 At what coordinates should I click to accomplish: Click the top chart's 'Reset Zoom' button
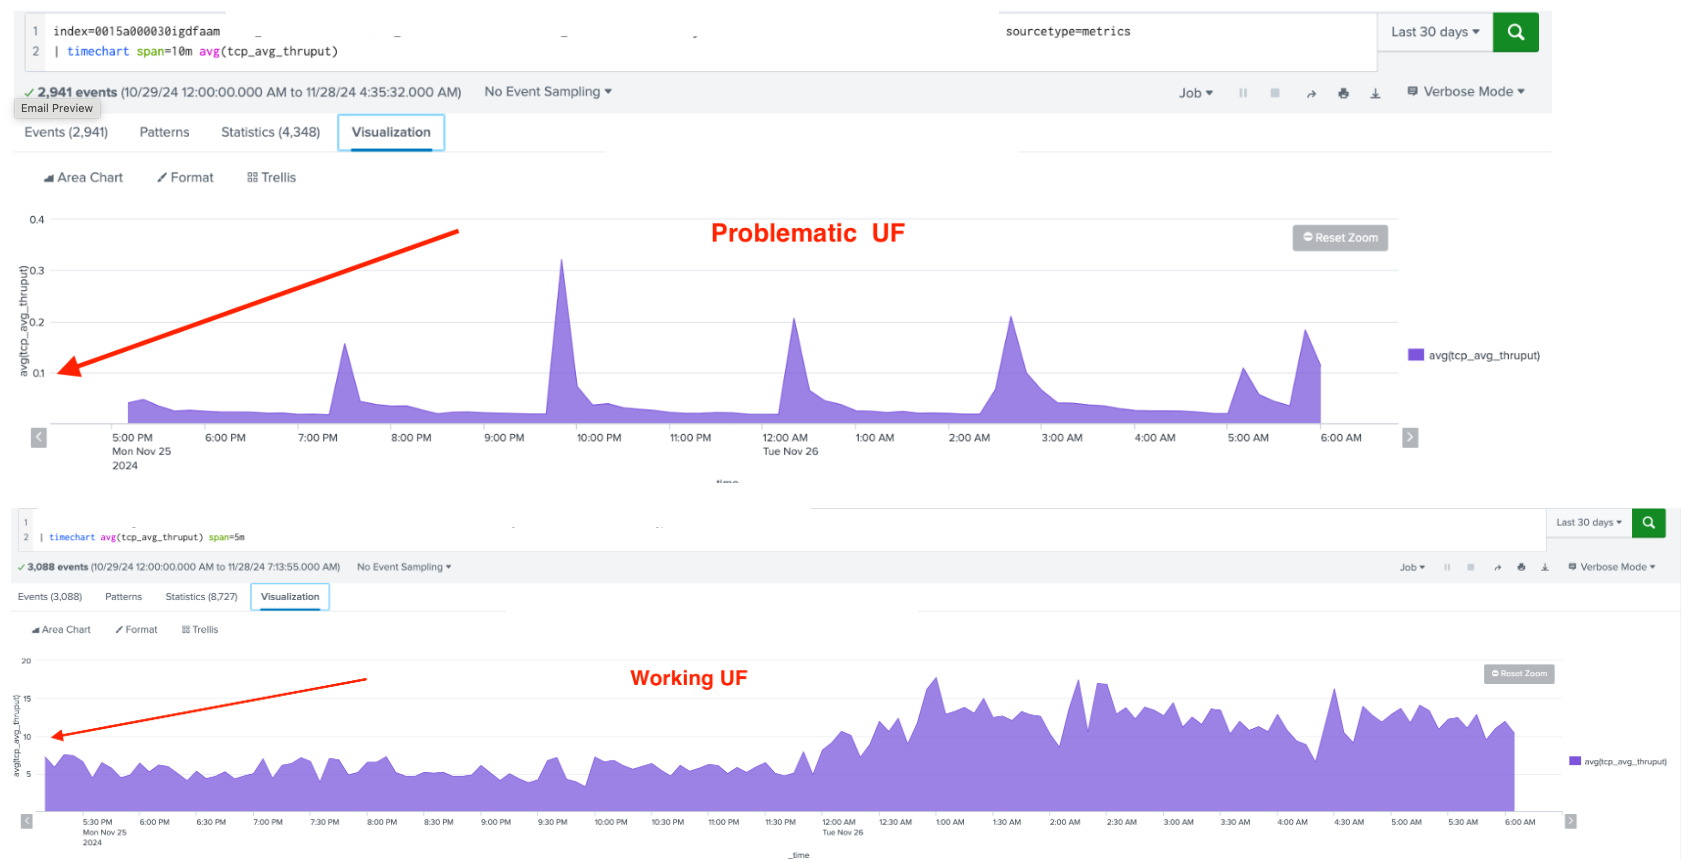click(1340, 238)
